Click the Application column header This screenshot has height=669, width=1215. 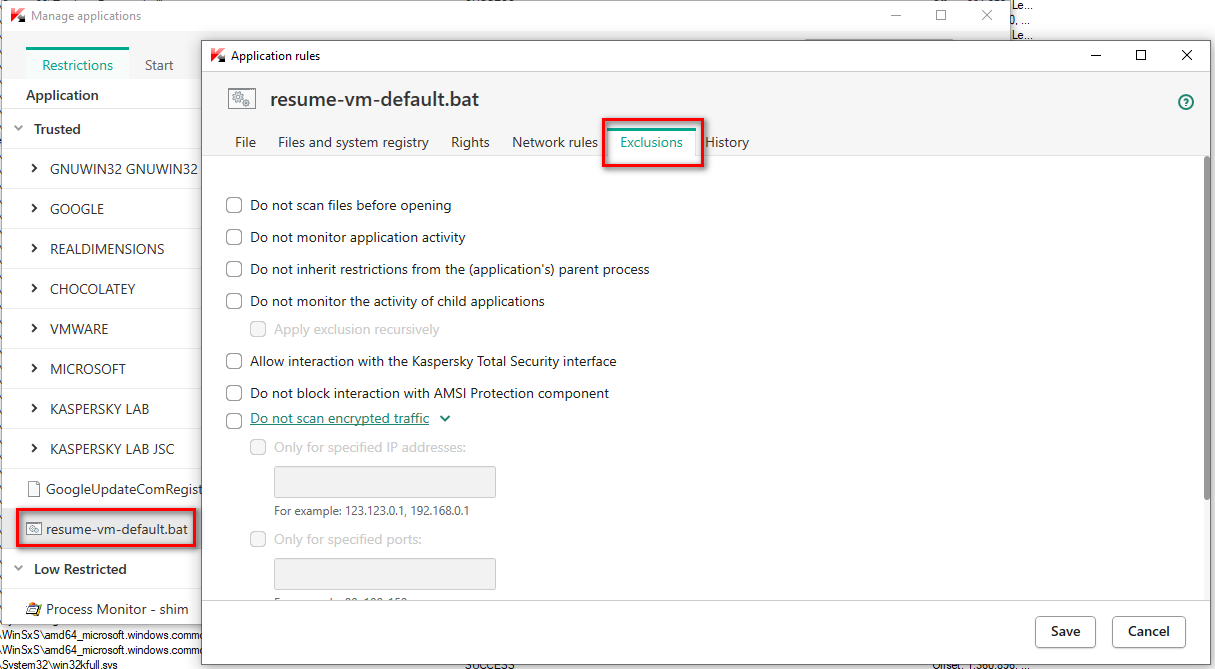pos(62,96)
